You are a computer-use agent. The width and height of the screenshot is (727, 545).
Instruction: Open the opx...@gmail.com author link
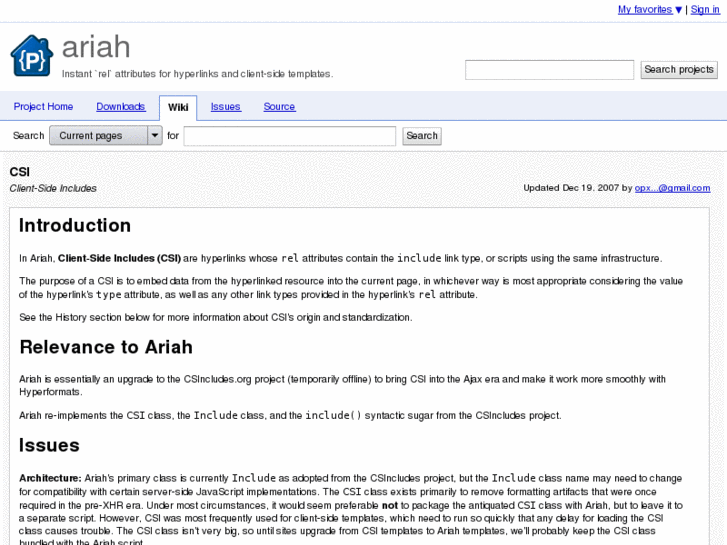672,188
